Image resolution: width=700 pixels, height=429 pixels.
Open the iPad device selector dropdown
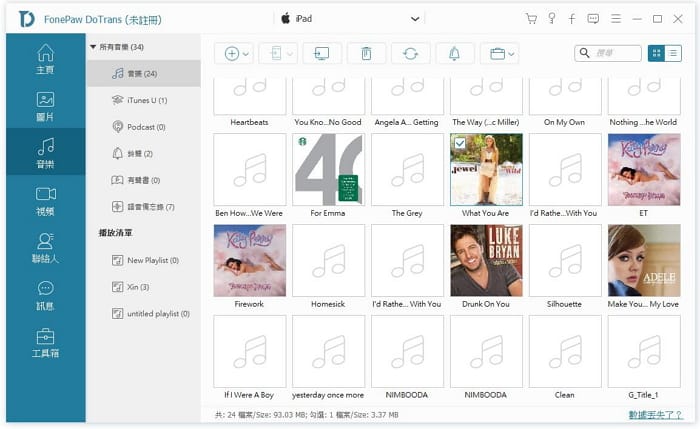[x=349, y=19]
